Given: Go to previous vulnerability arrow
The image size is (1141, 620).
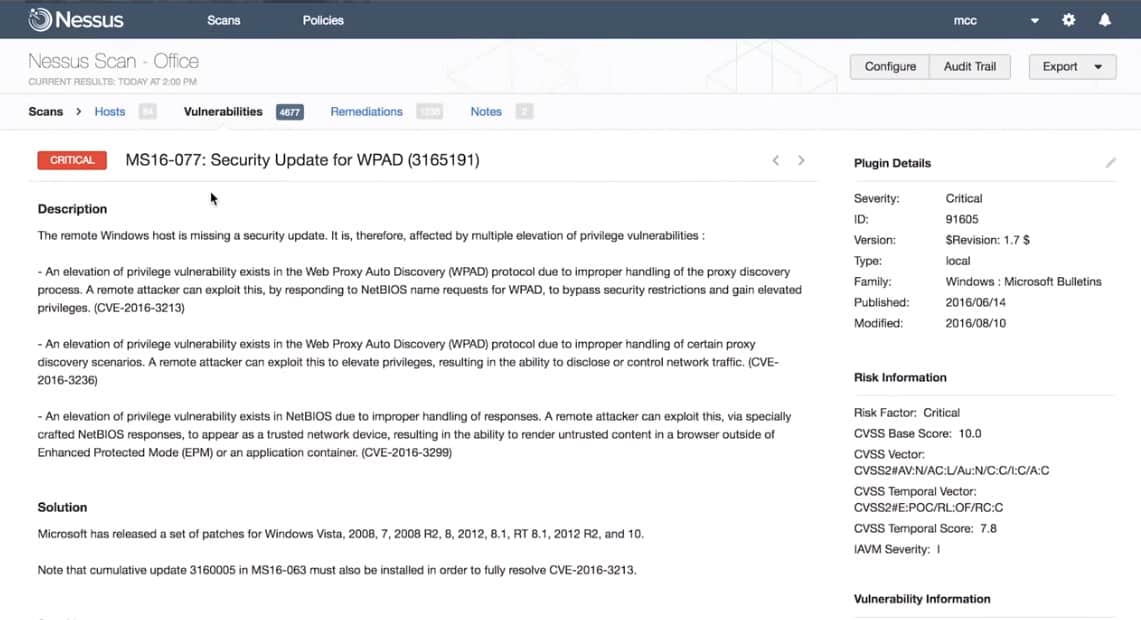Looking at the screenshot, I should 776,160.
